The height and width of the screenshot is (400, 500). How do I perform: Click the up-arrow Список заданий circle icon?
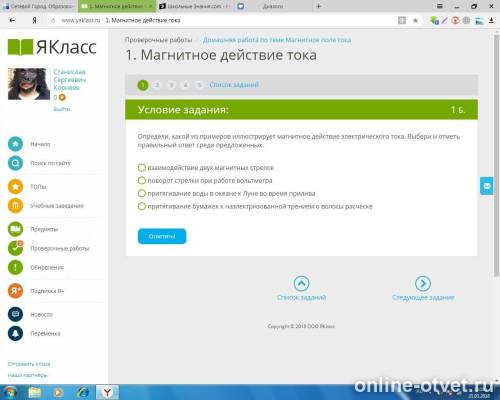click(301, 284)
